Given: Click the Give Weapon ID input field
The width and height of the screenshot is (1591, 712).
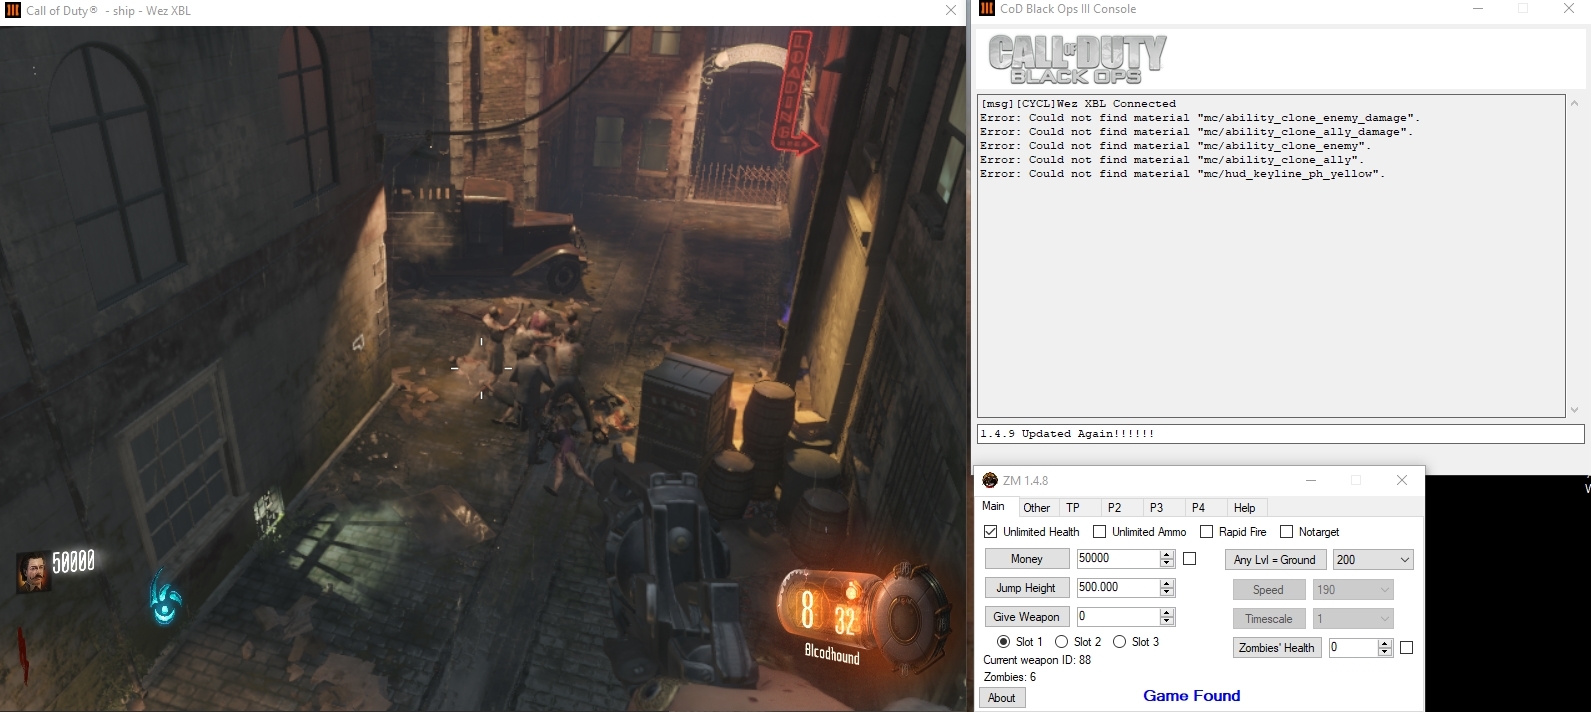Looking at the screenshot, I should [x=1118, y=617].
